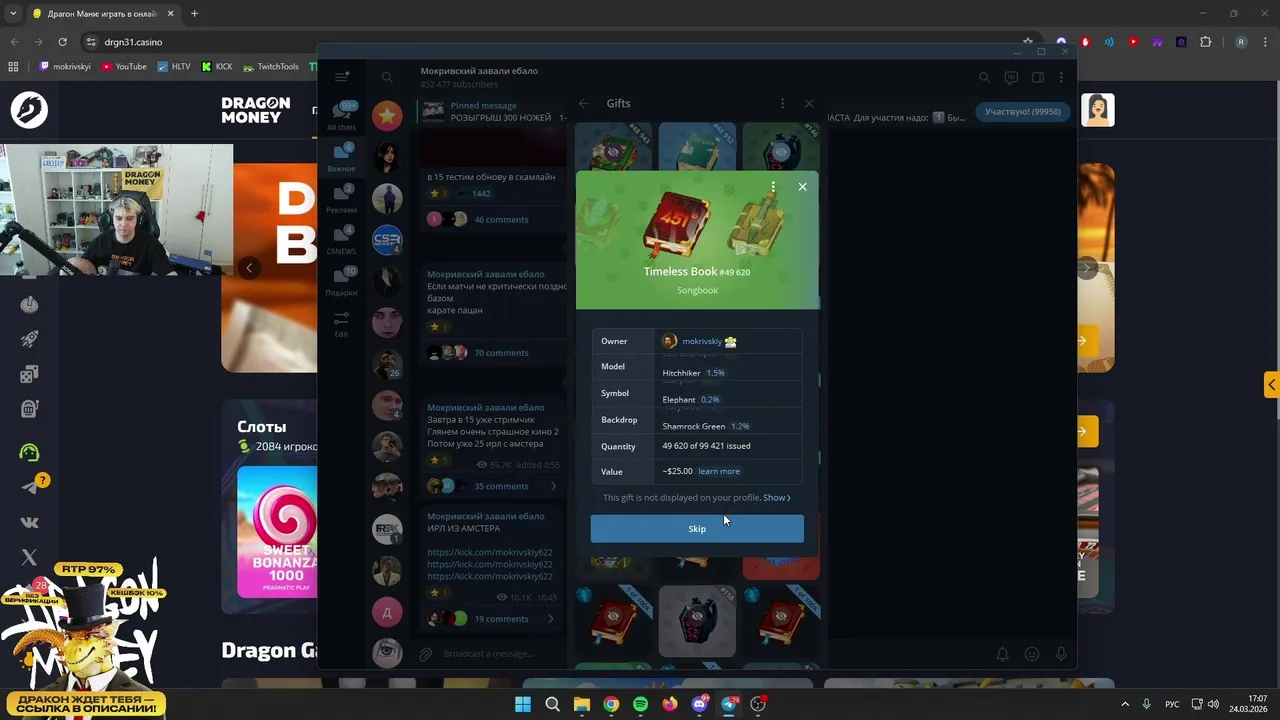The width and height of the screenshot is (1280, 720).
Task: Select Подарки chat folder
Action: [x=342, y=281]
